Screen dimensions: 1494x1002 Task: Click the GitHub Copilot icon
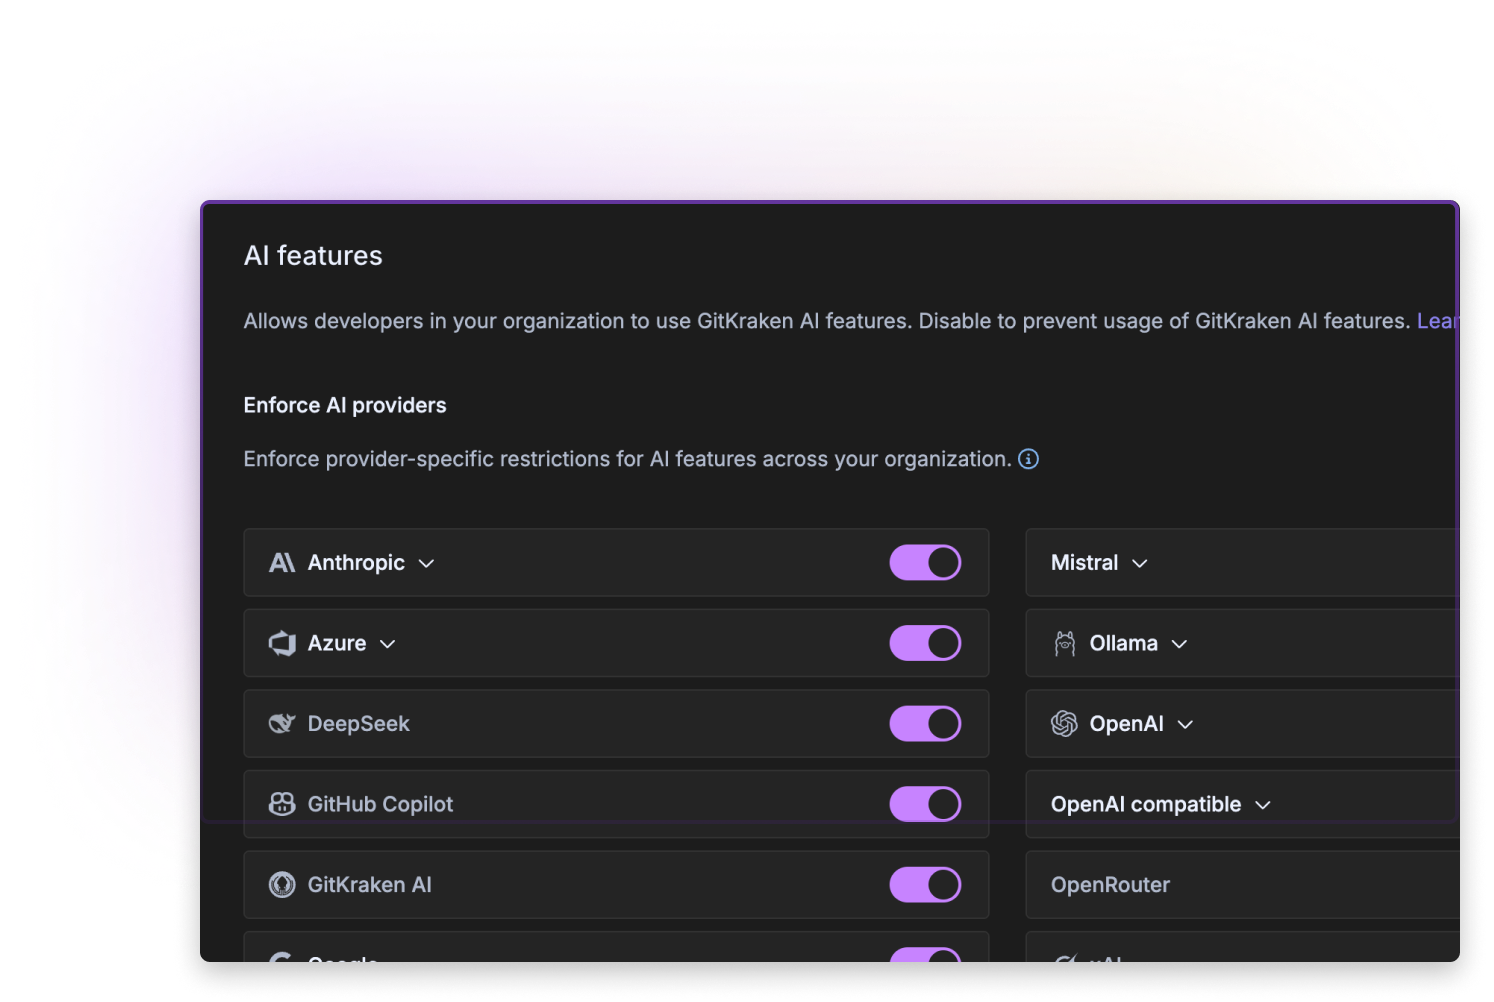282,804
